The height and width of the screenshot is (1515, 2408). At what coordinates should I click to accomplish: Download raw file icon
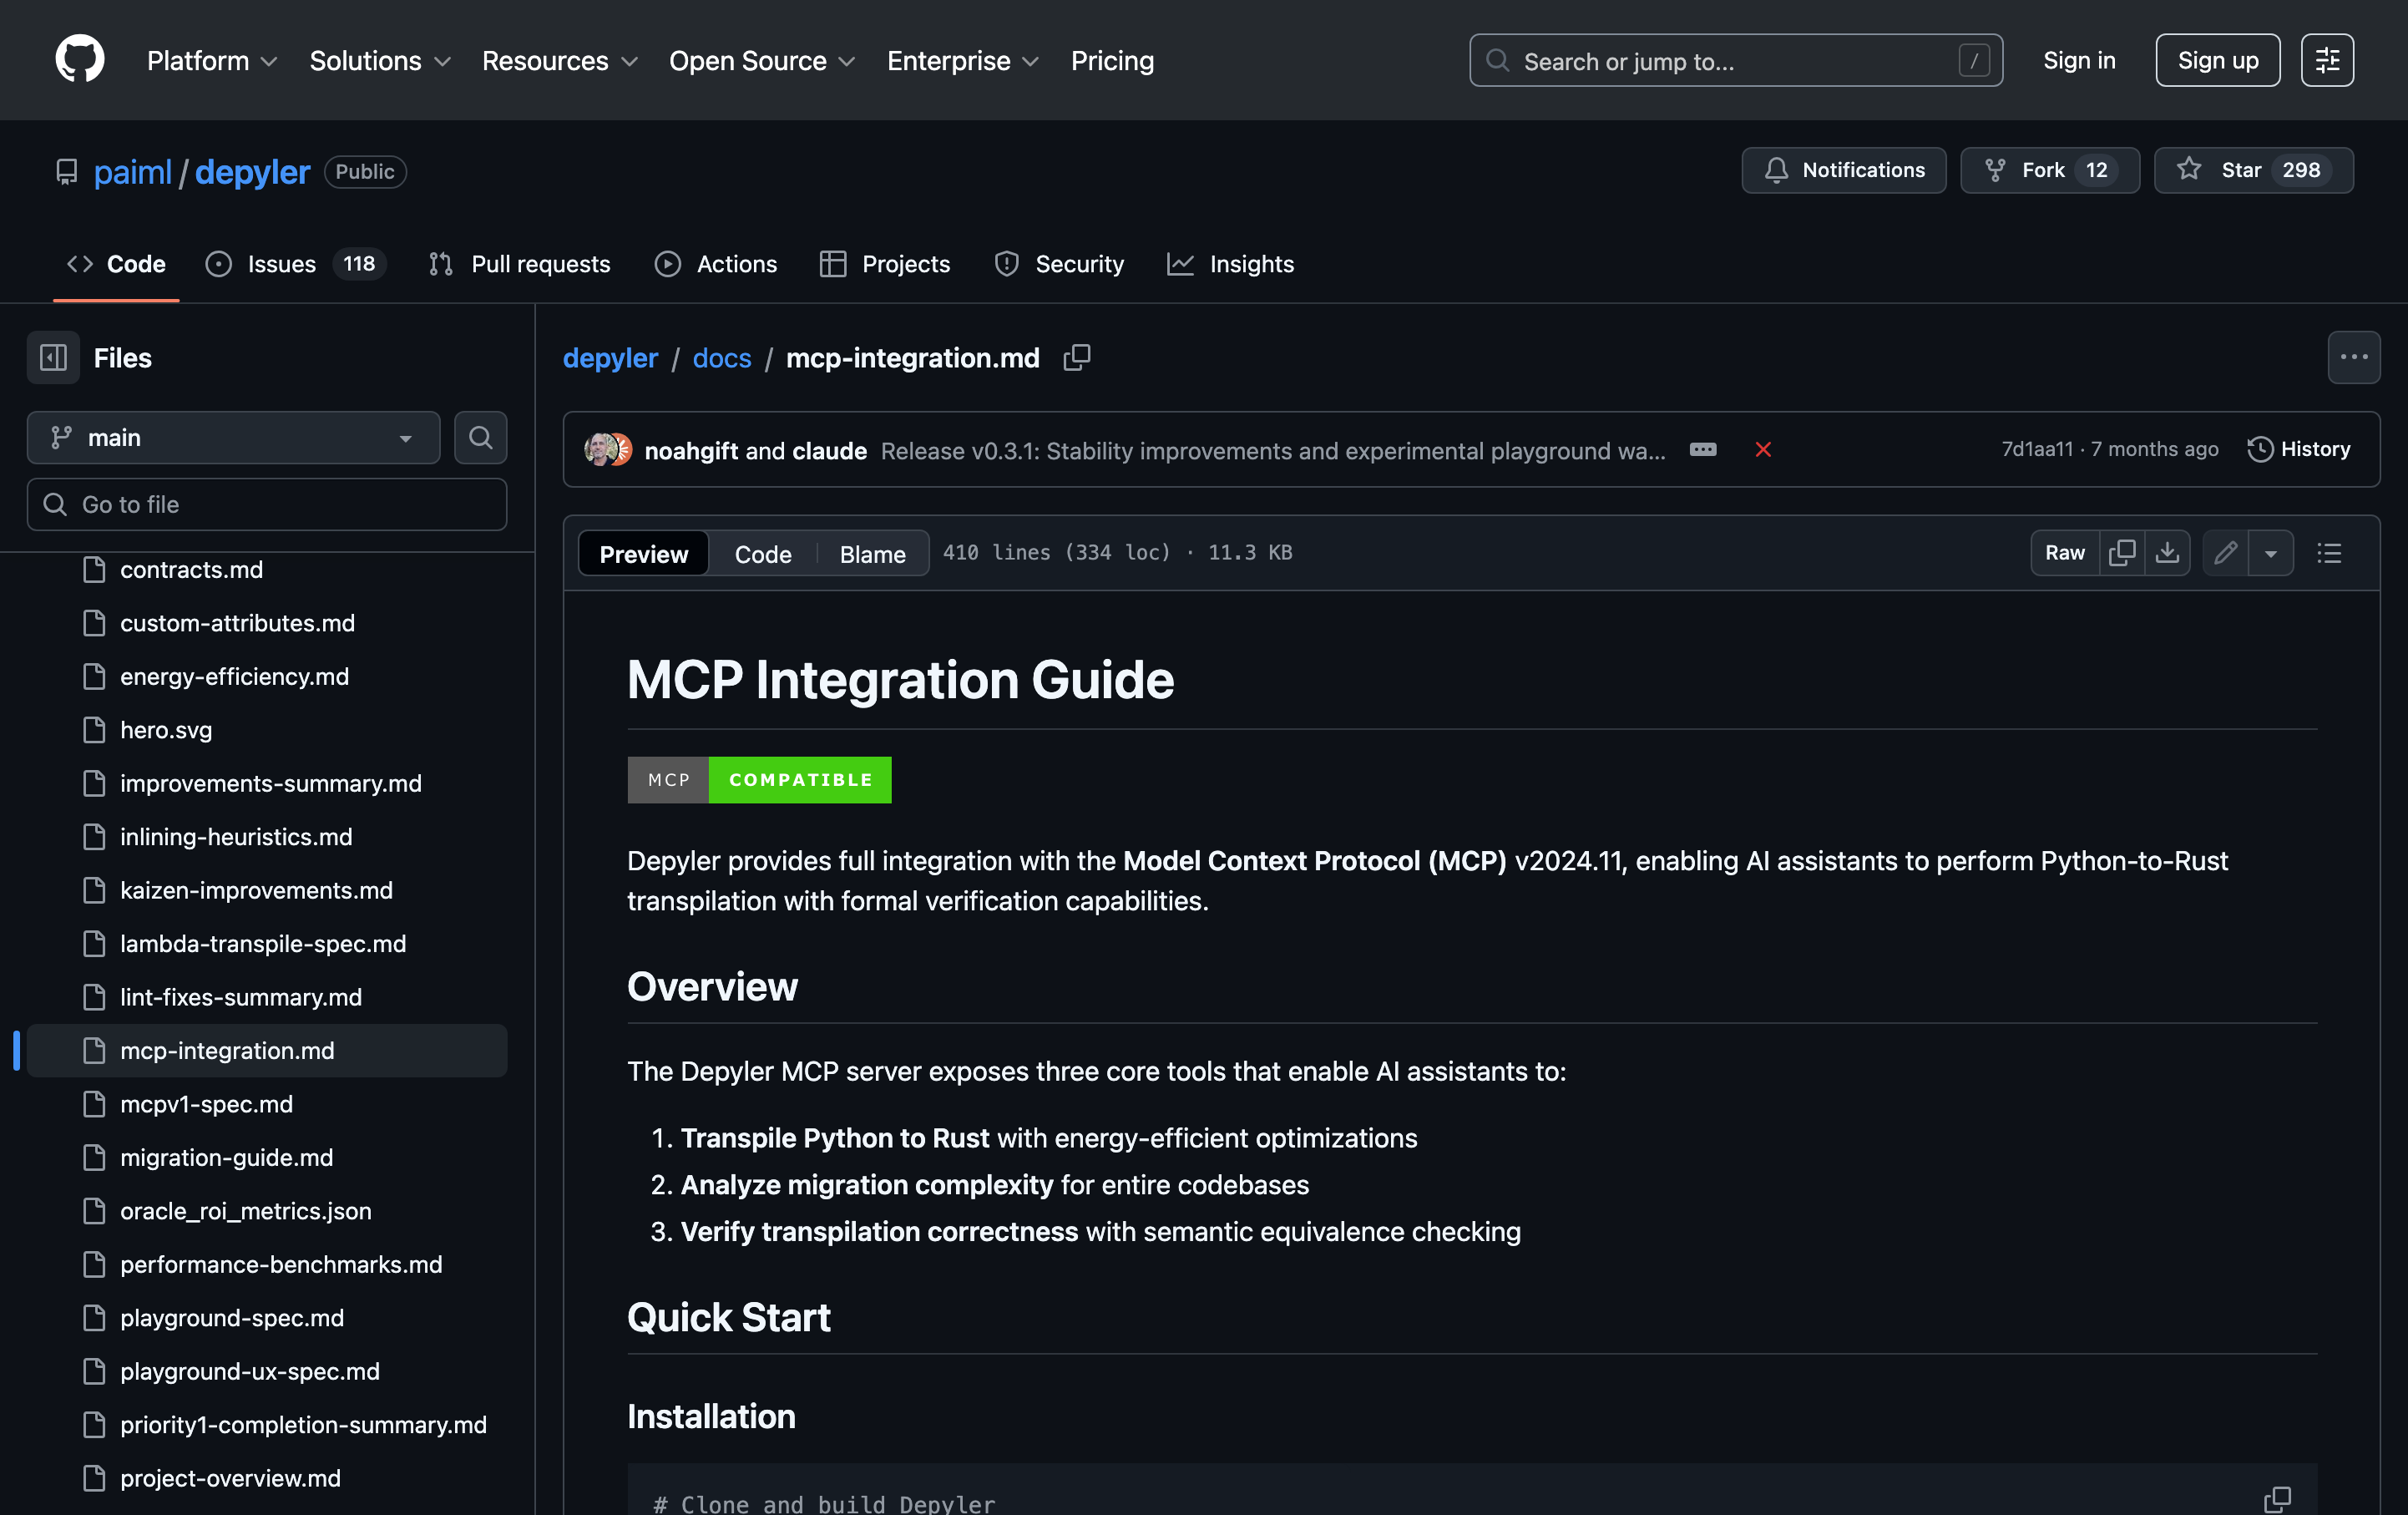point(2167,553)
